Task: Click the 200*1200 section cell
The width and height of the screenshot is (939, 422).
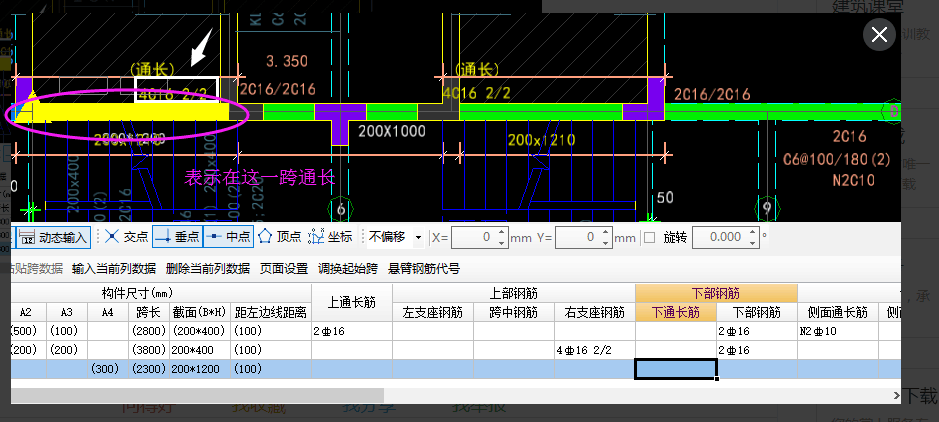Action: click(x=200, y=369)
